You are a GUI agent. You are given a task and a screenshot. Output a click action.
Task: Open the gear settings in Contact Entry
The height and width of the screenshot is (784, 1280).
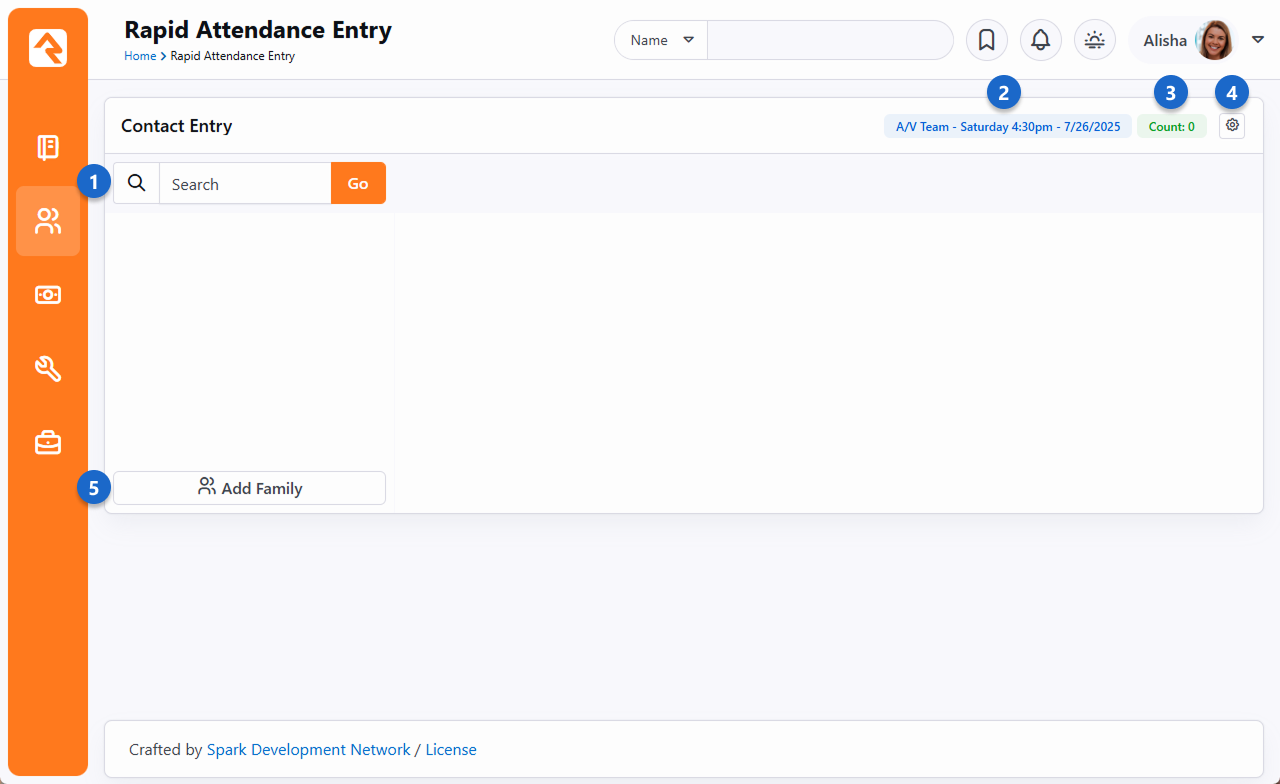tap(1232, 126)
